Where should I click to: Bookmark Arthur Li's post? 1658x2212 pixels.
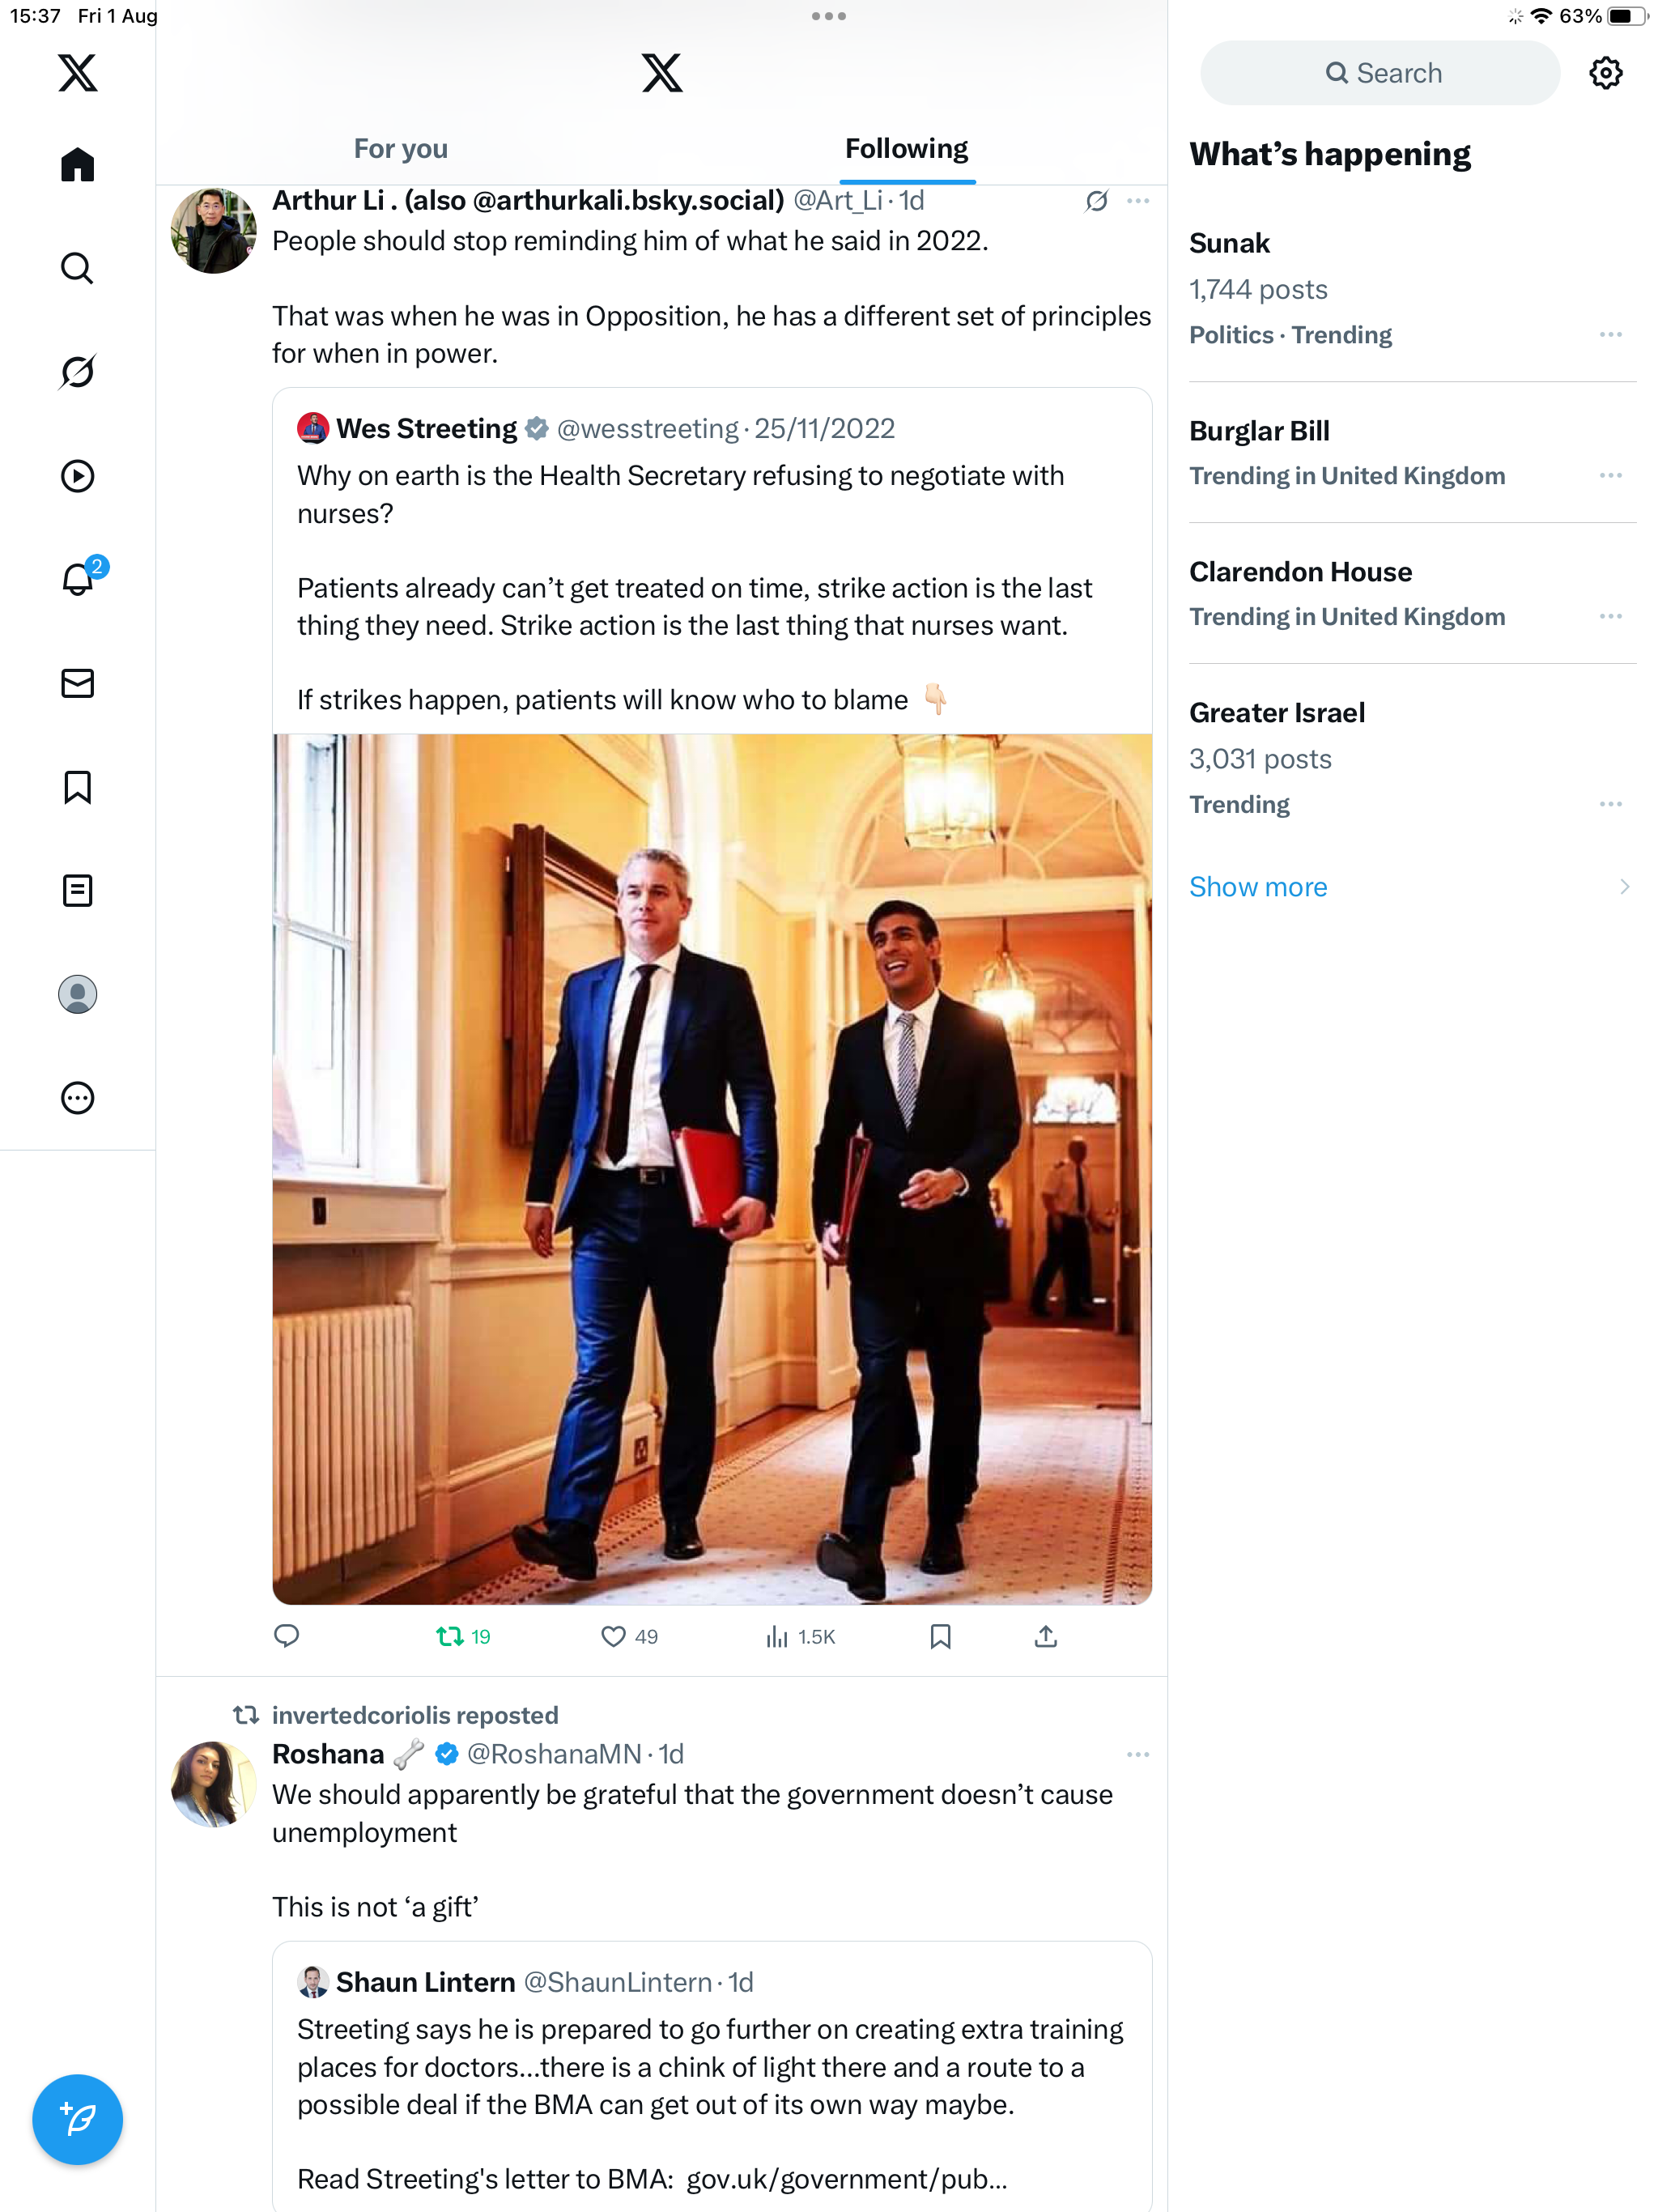(x=940, y=1636)
